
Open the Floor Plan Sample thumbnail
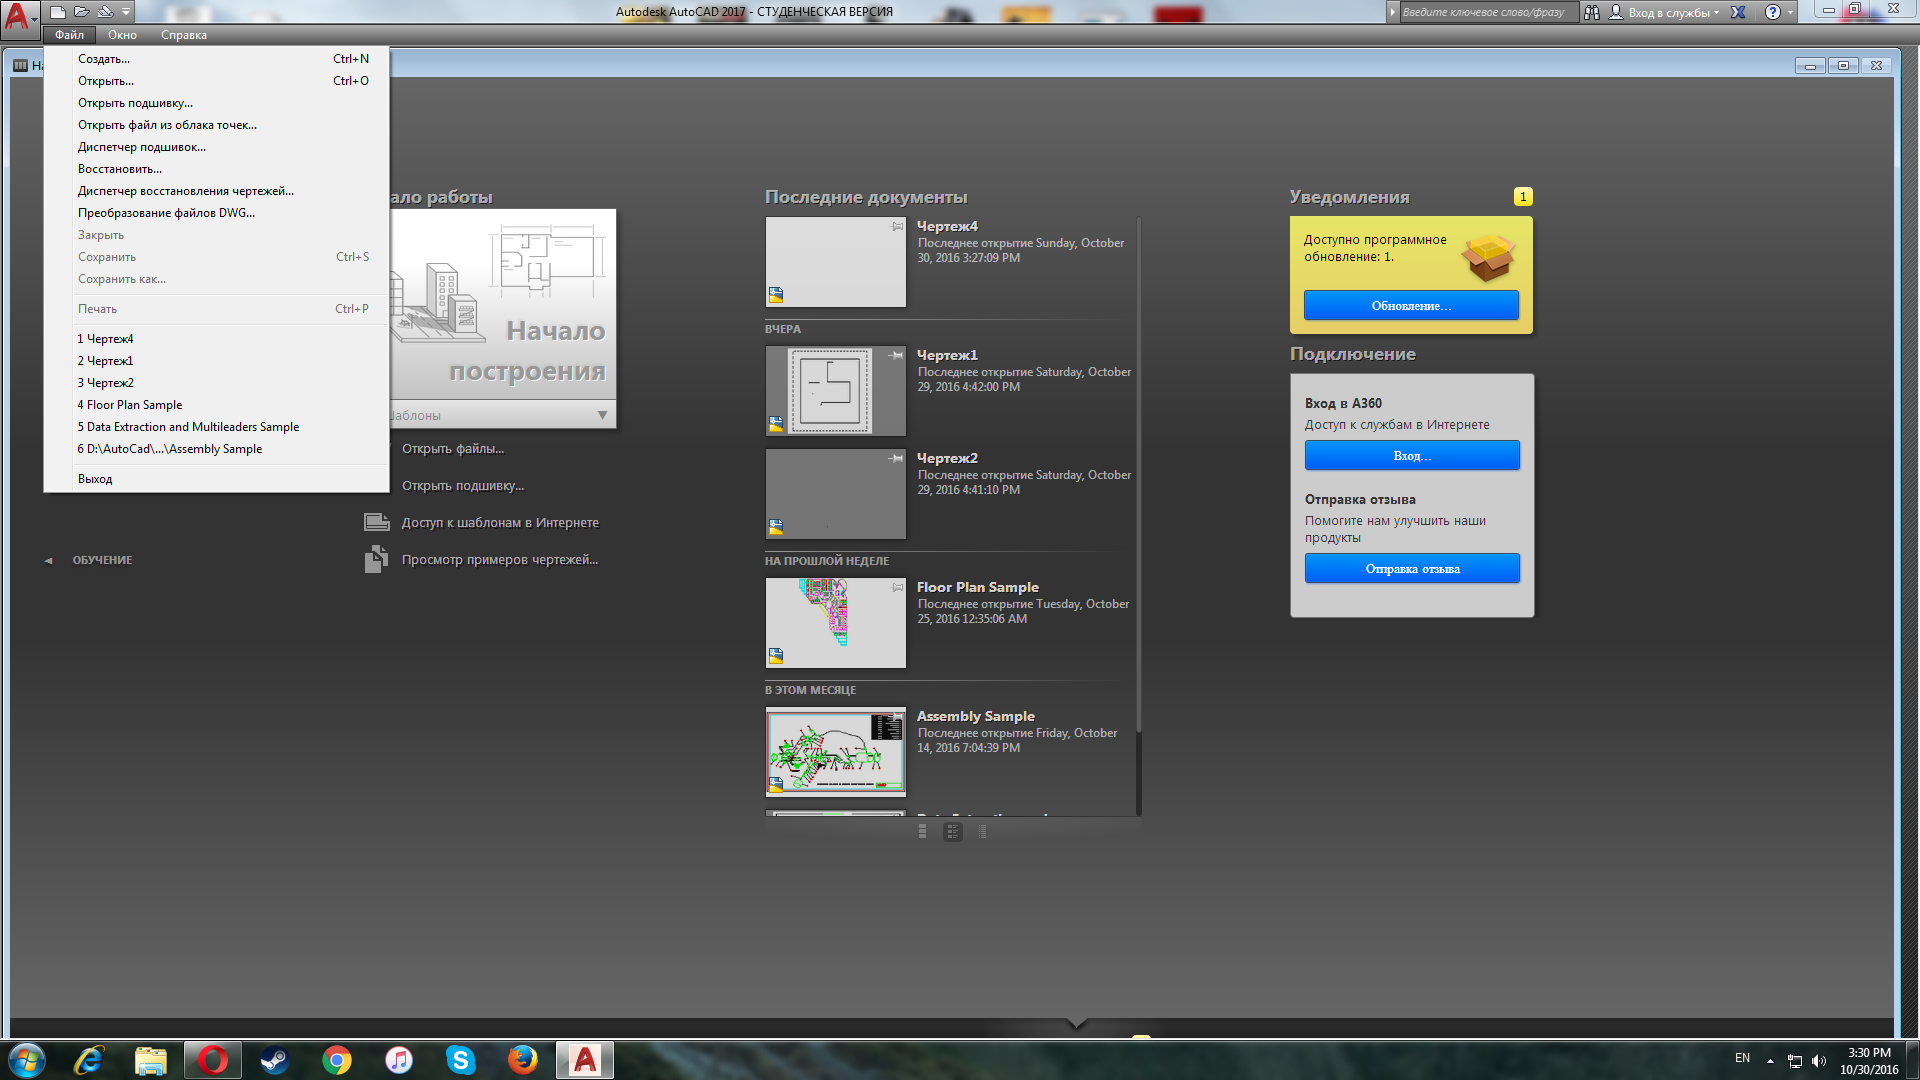point(836,623)
